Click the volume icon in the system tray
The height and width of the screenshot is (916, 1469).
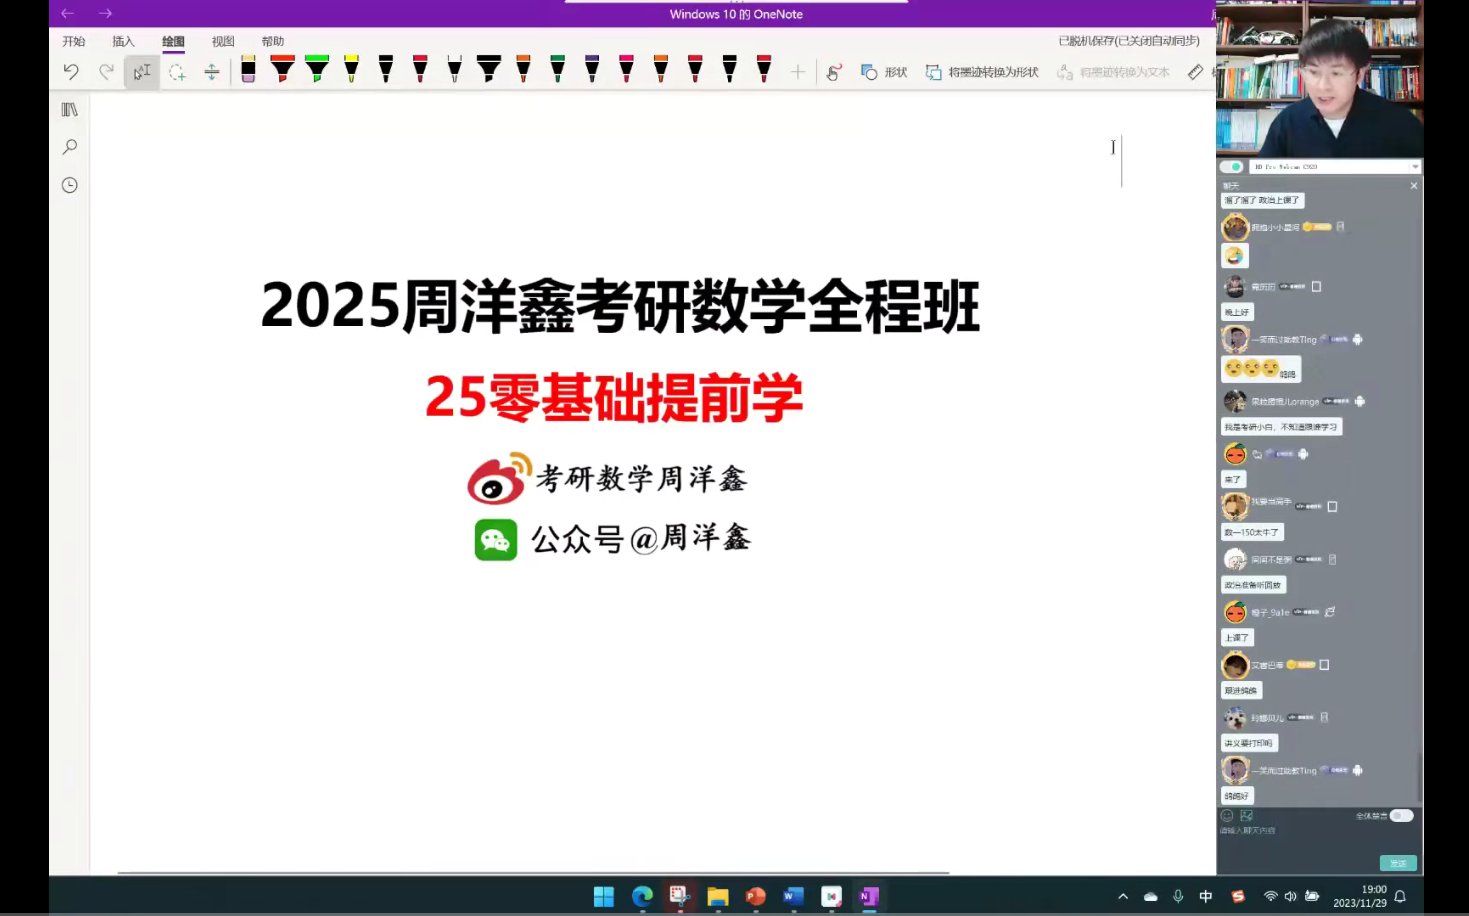(x=1290, y=897)
